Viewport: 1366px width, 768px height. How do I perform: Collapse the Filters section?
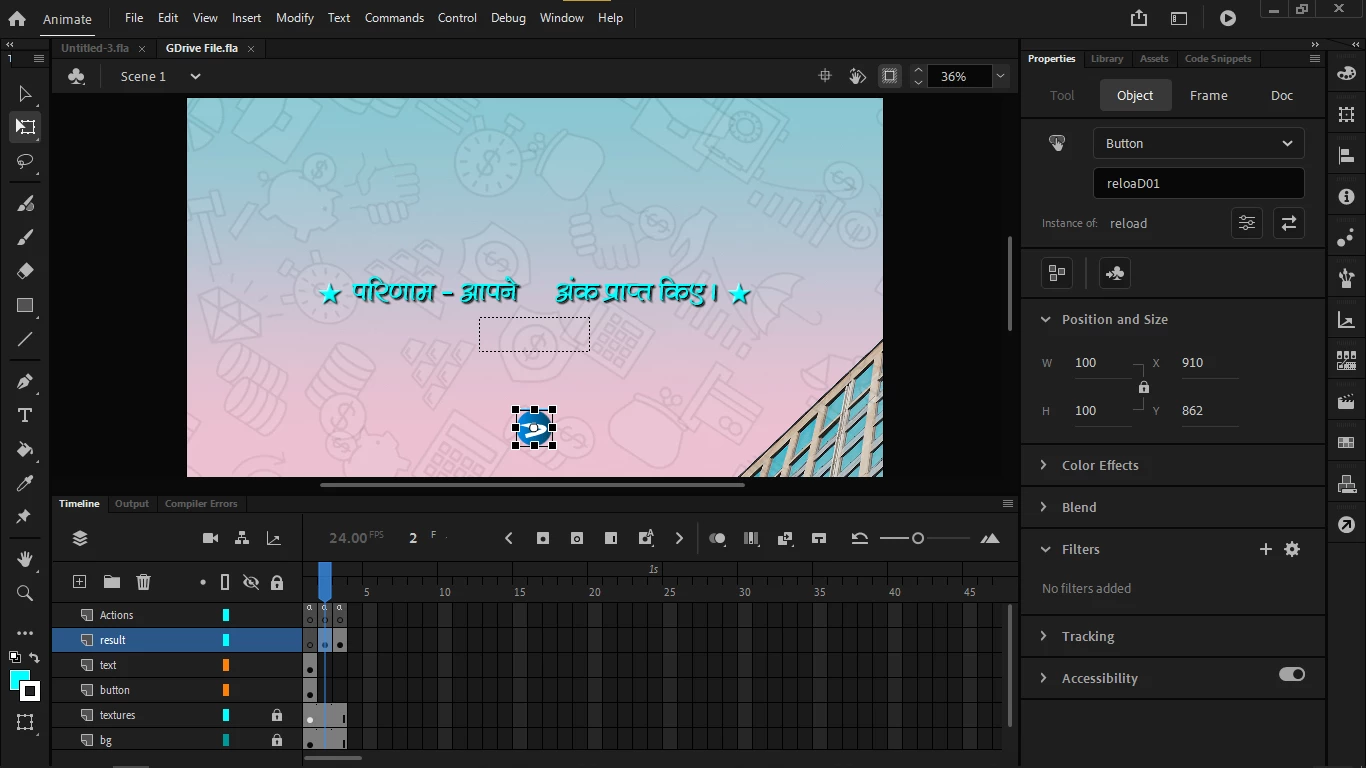[x=1045, y=549]
